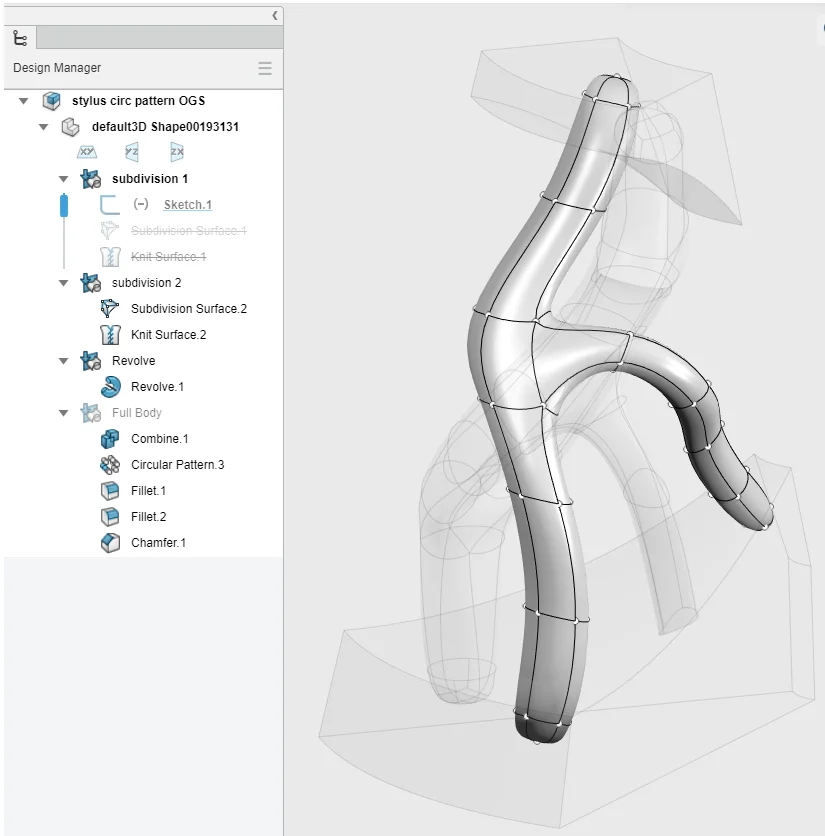Click the Combine.1 feature icon
Screen dimensions: 825x836
tap(110, 439)
